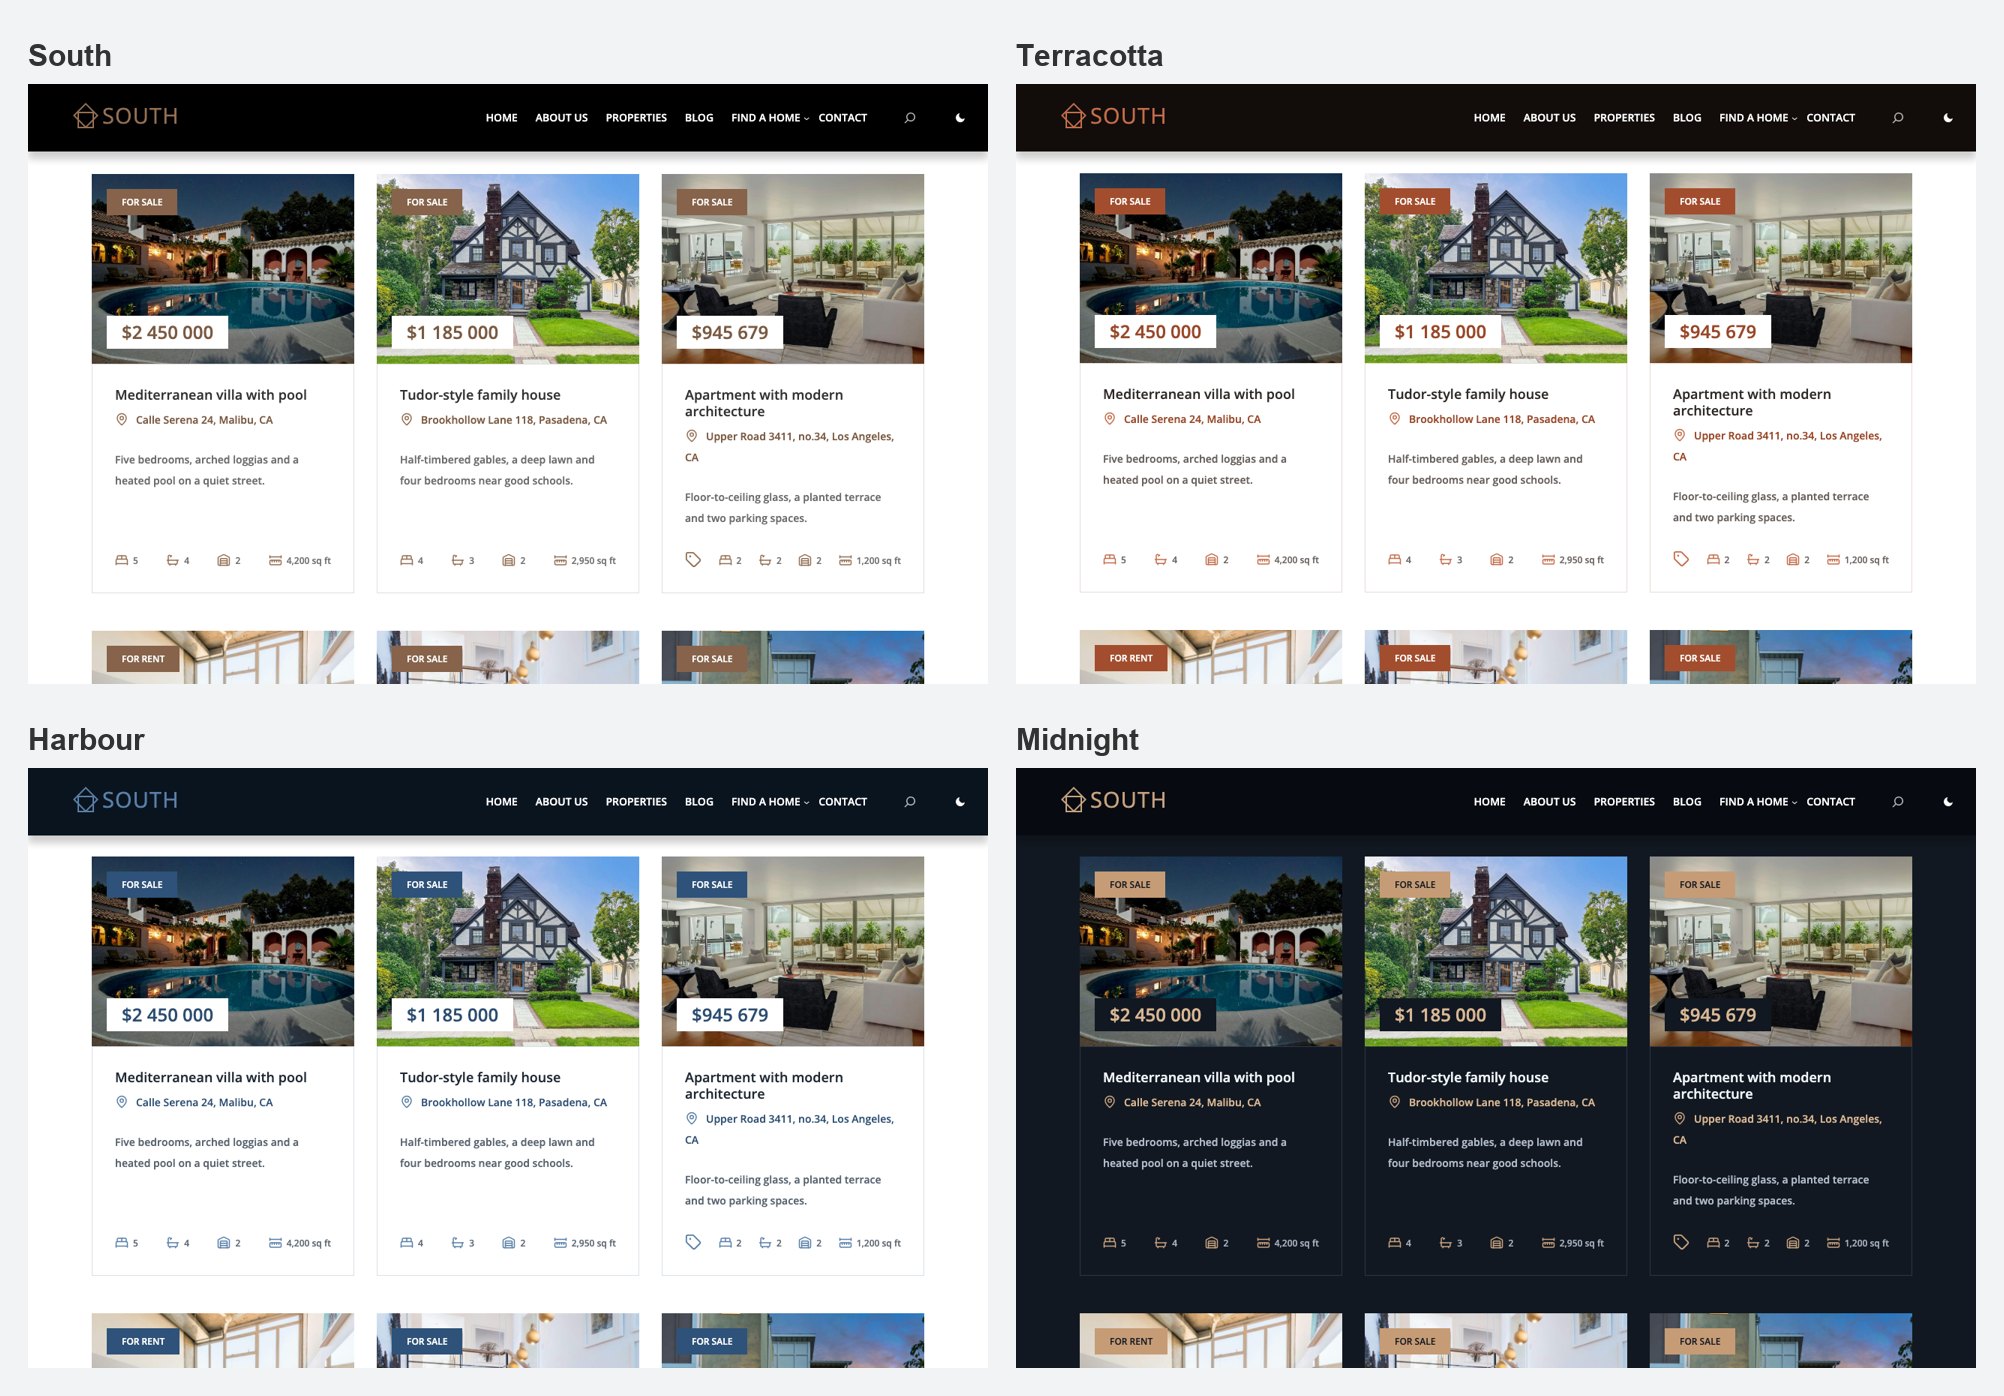Screen dimensions: 2004x1396
Task: Click the South logo in Terracotta header
Action: [1114, 116]
